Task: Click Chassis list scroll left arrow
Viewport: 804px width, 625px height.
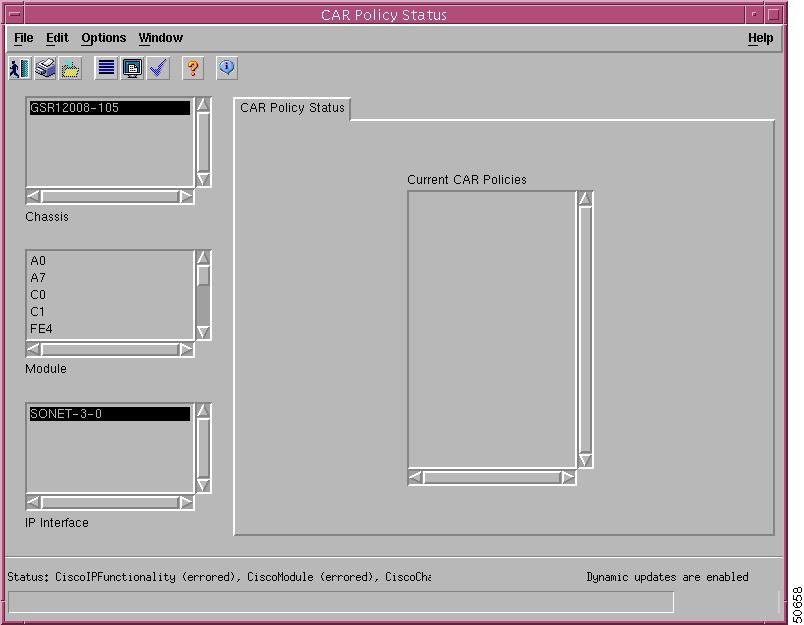Action: click(x=33, y=196)
